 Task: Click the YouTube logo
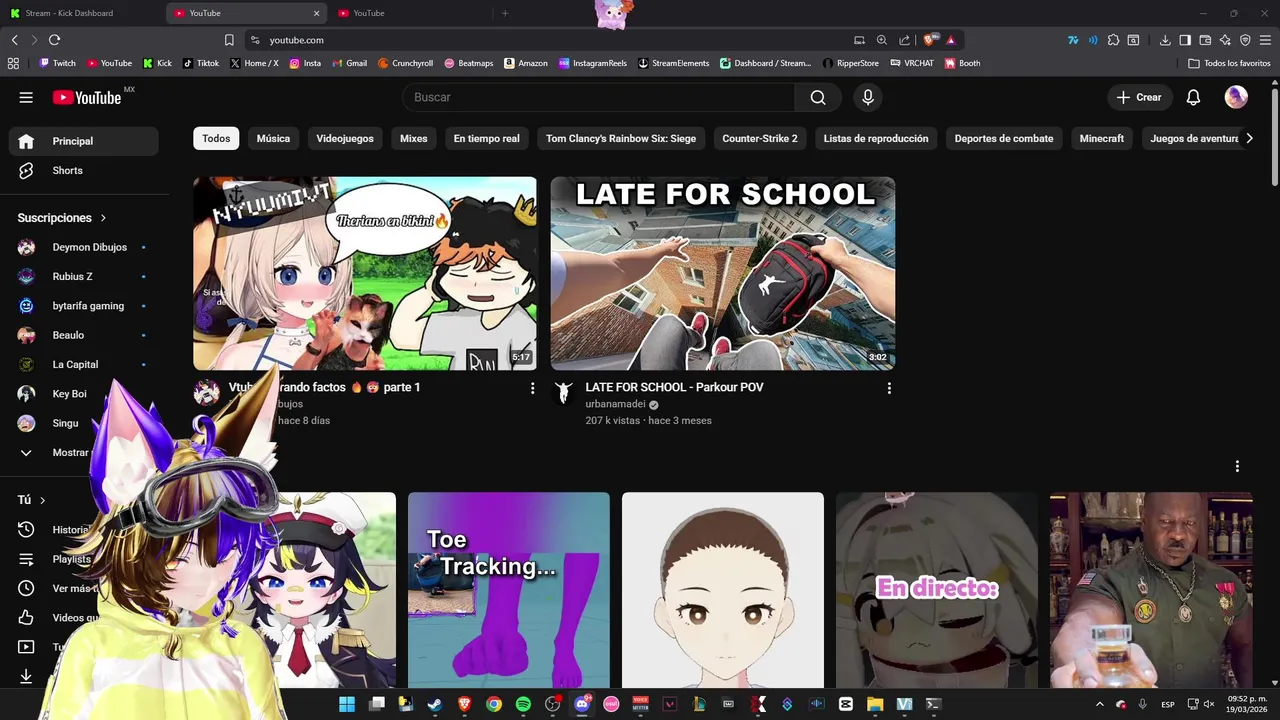(87, 97)
